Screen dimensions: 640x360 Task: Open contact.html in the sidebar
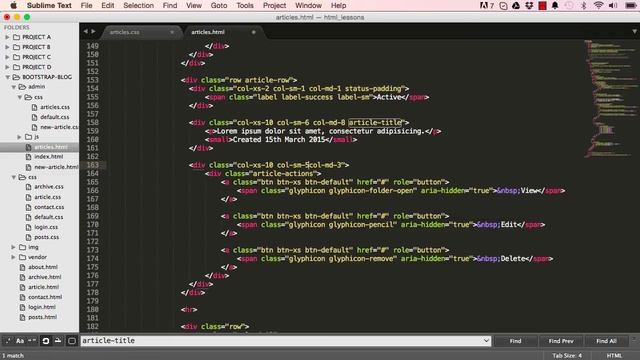[x=45, y=297]
